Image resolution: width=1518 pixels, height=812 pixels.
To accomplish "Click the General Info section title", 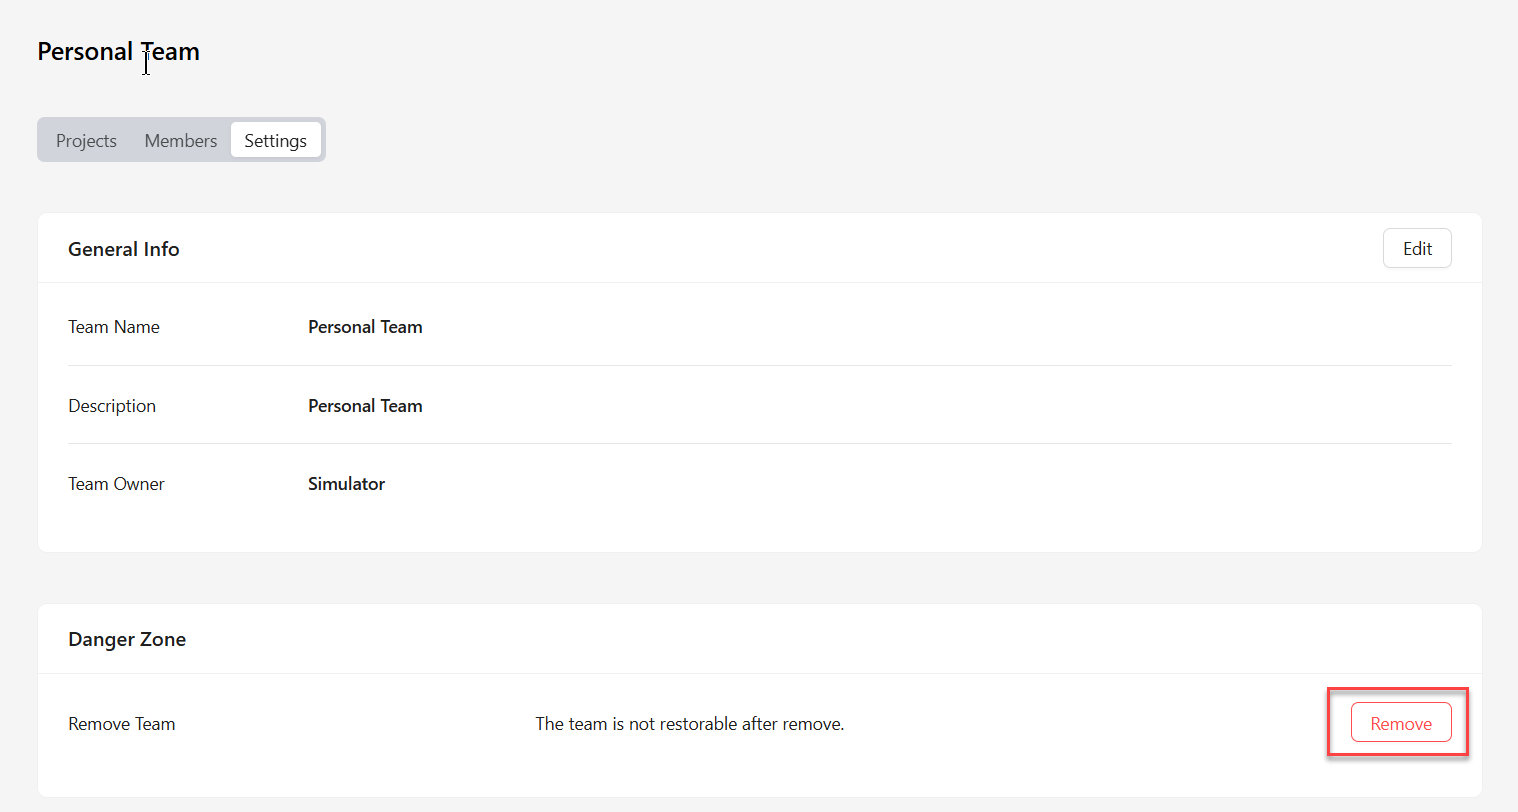I will (x=124, y=249).
